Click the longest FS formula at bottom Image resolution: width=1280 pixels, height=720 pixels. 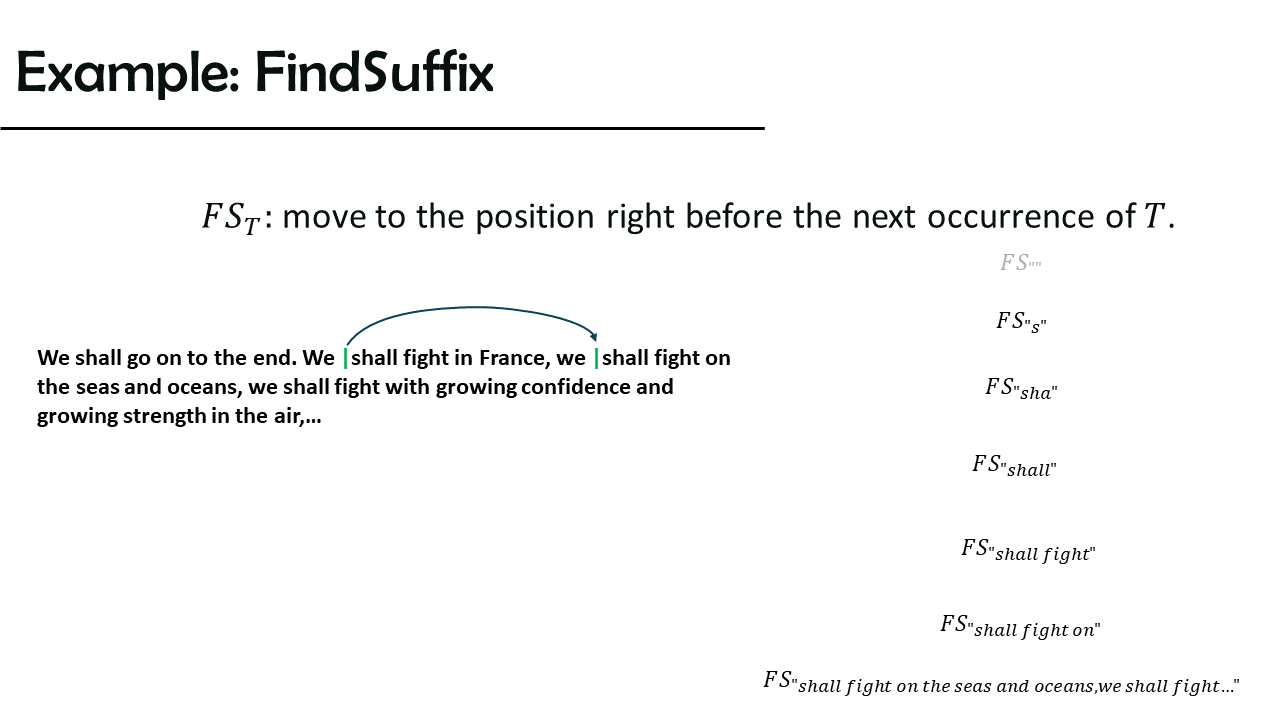coord(1001,683)
